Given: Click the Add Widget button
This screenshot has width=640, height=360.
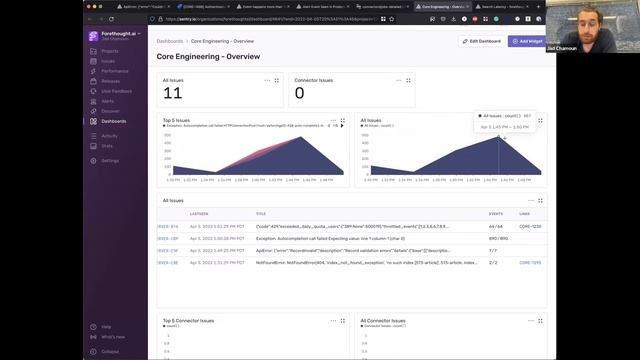Looking at the screenshot, I should pos(527,41).
